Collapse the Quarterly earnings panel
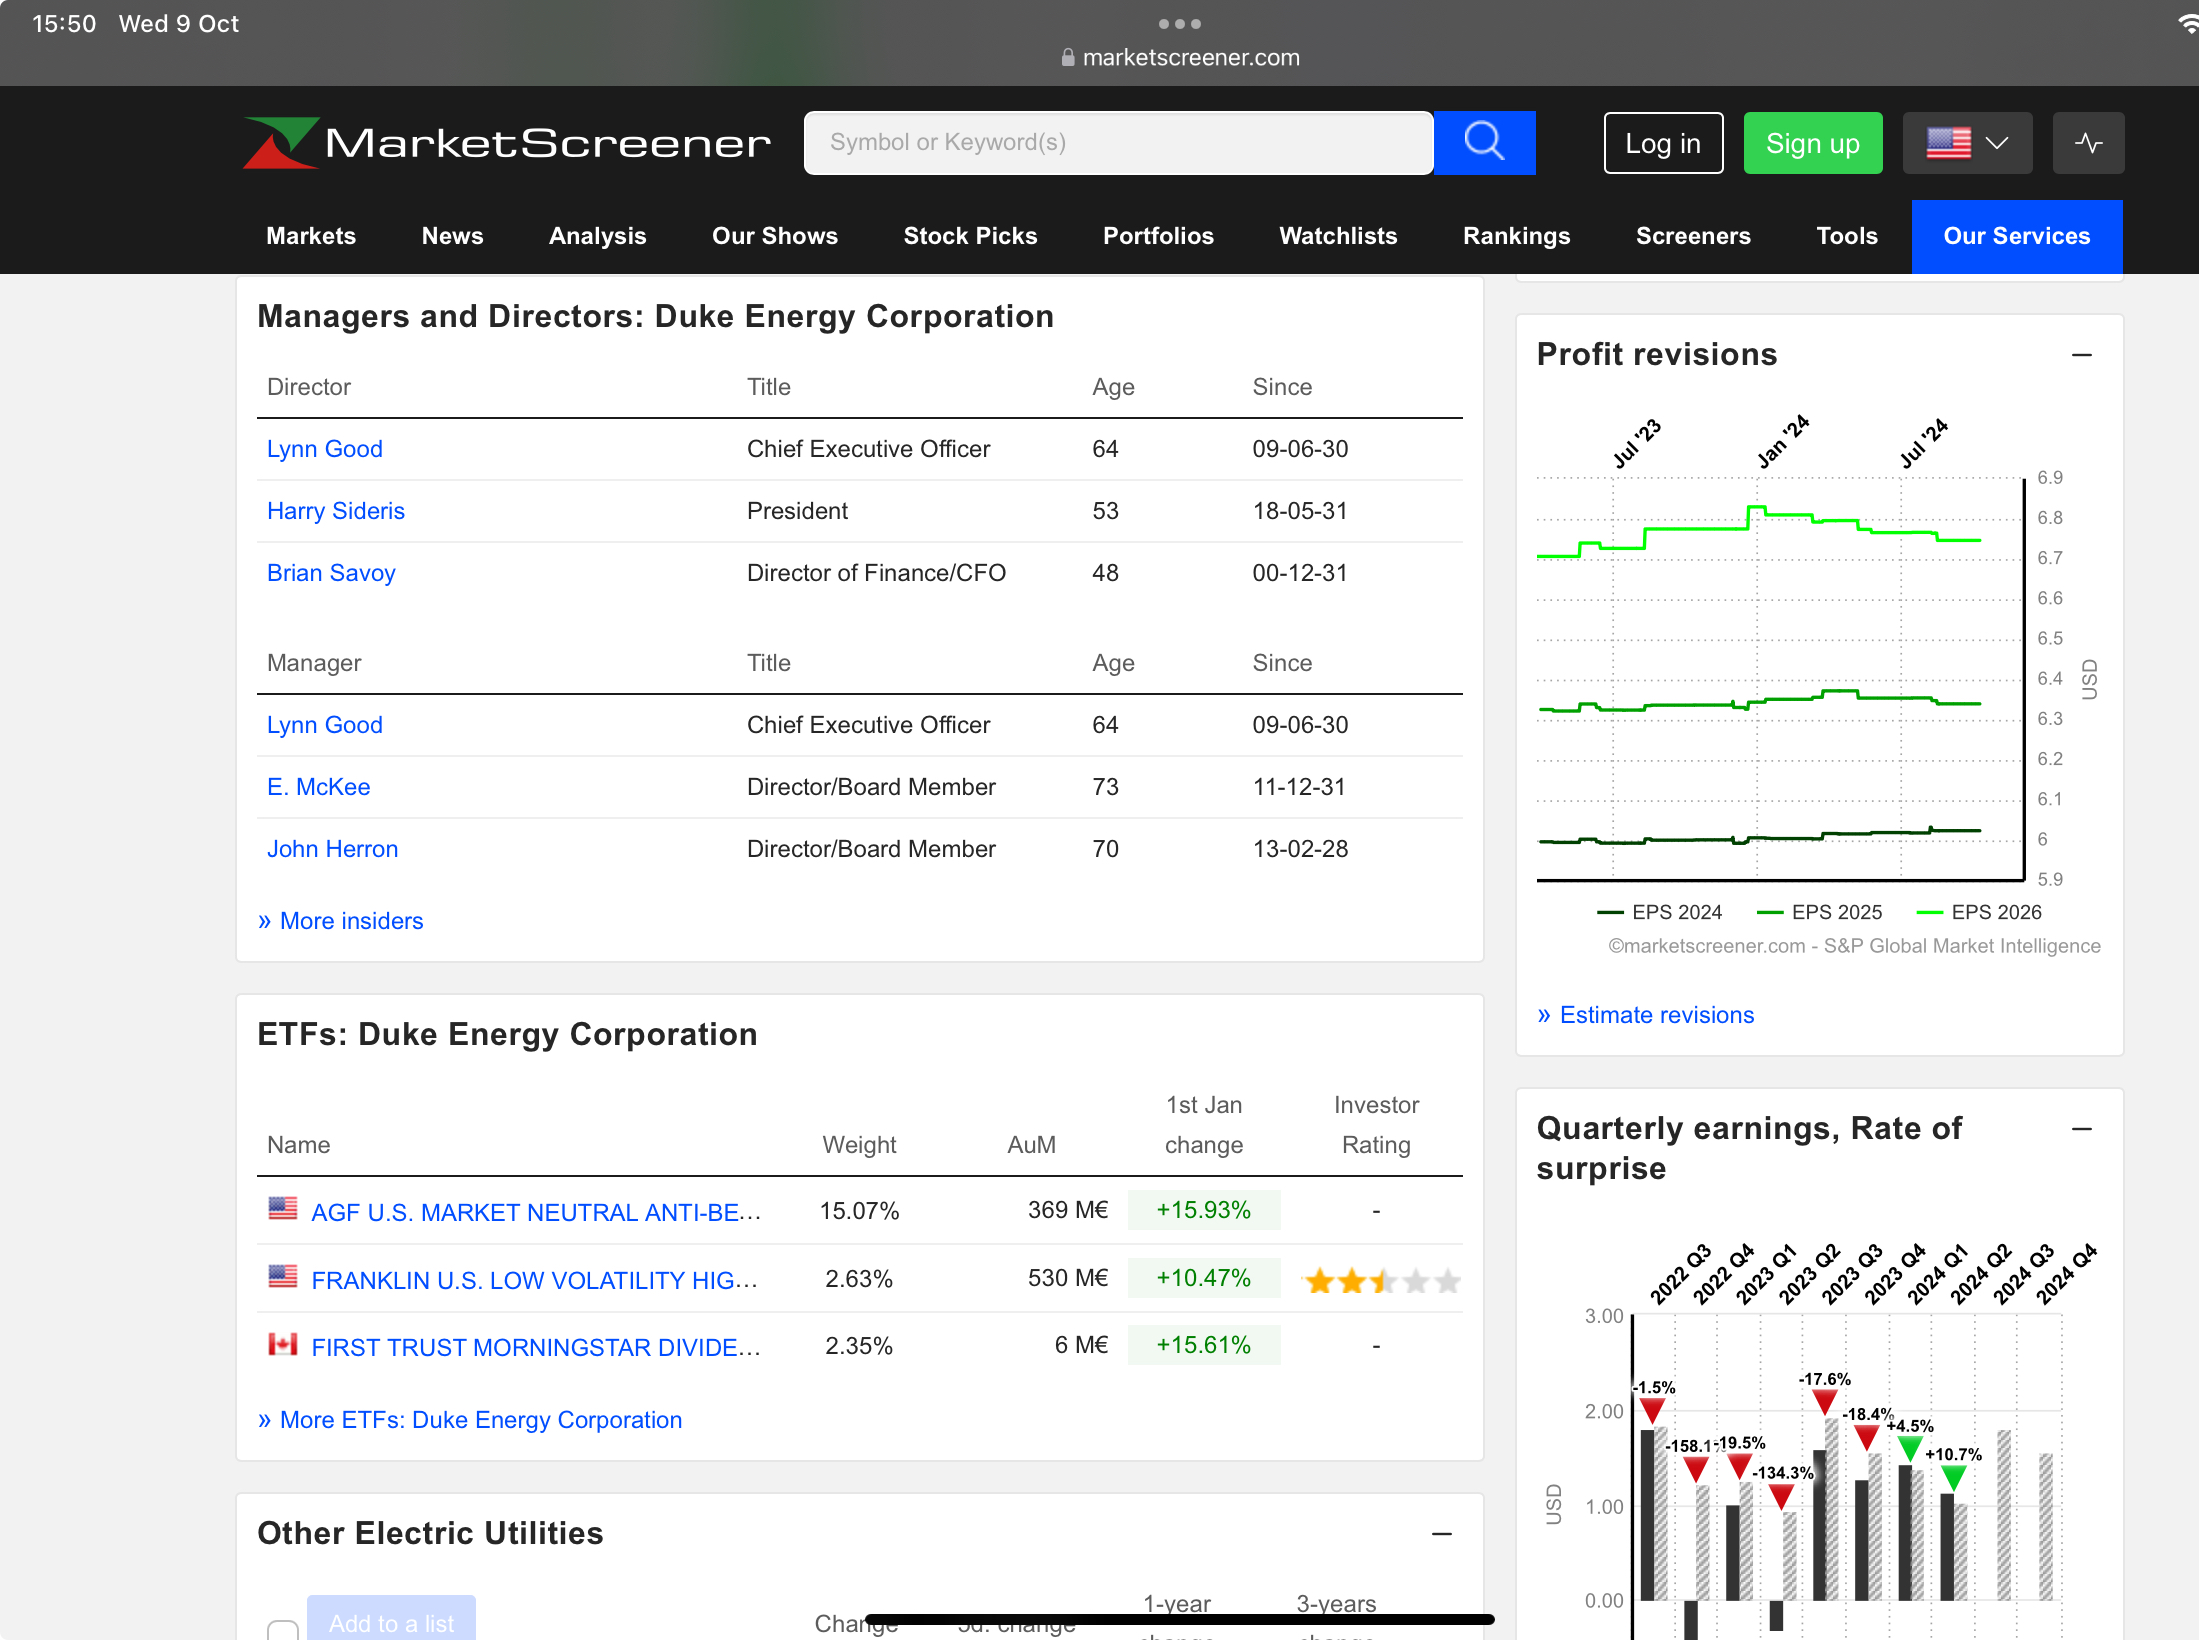 point(2082,1129)
